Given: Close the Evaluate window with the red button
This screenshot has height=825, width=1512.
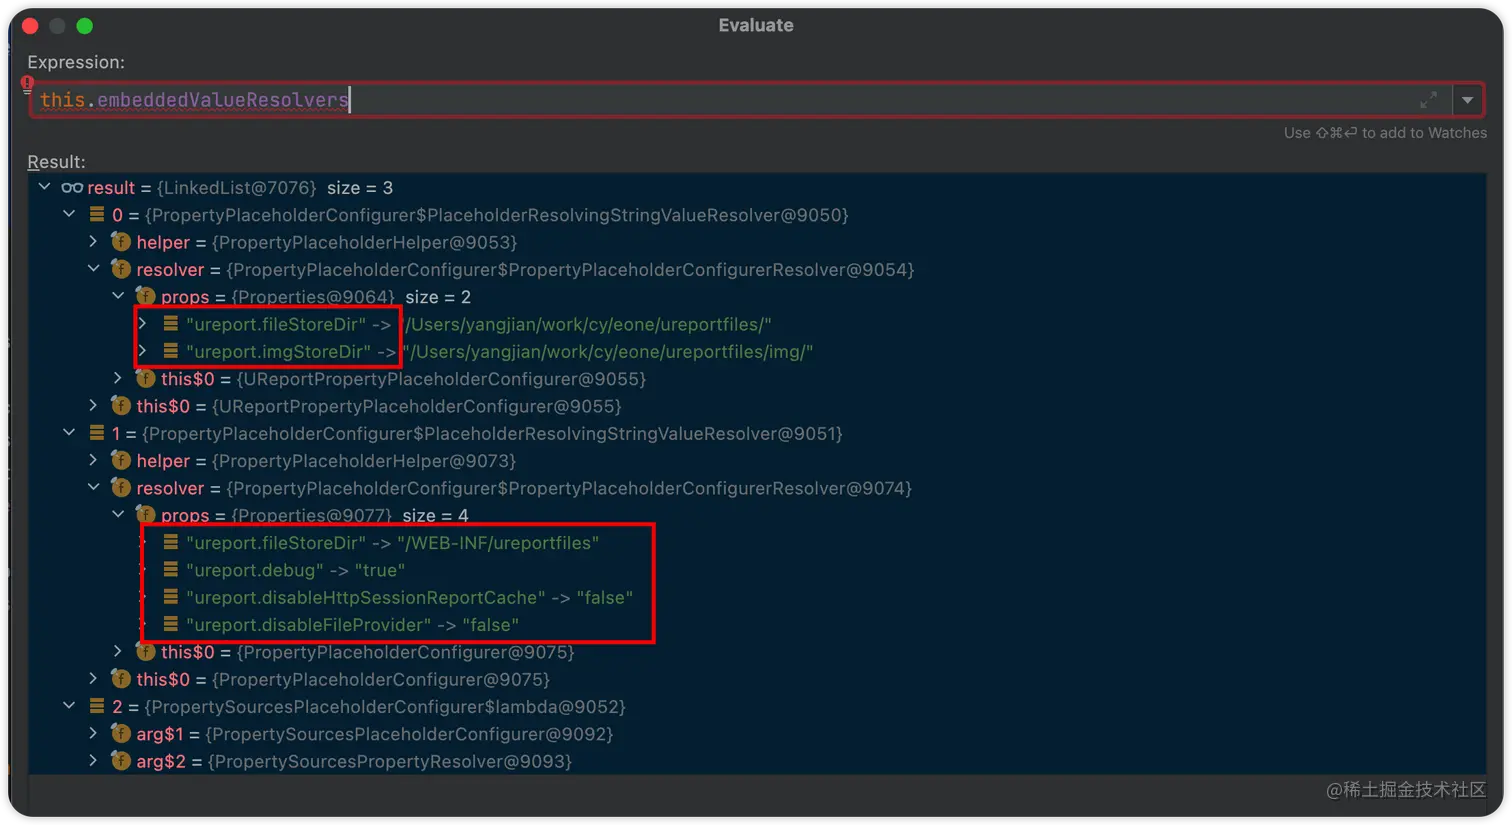Looking at the screenshot, I should click(30, 26).
